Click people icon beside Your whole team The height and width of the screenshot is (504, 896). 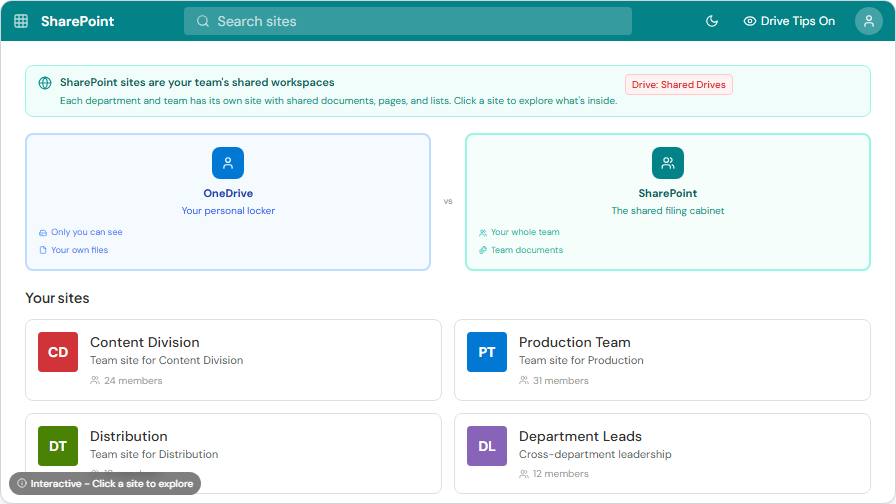tap(483, 233)
